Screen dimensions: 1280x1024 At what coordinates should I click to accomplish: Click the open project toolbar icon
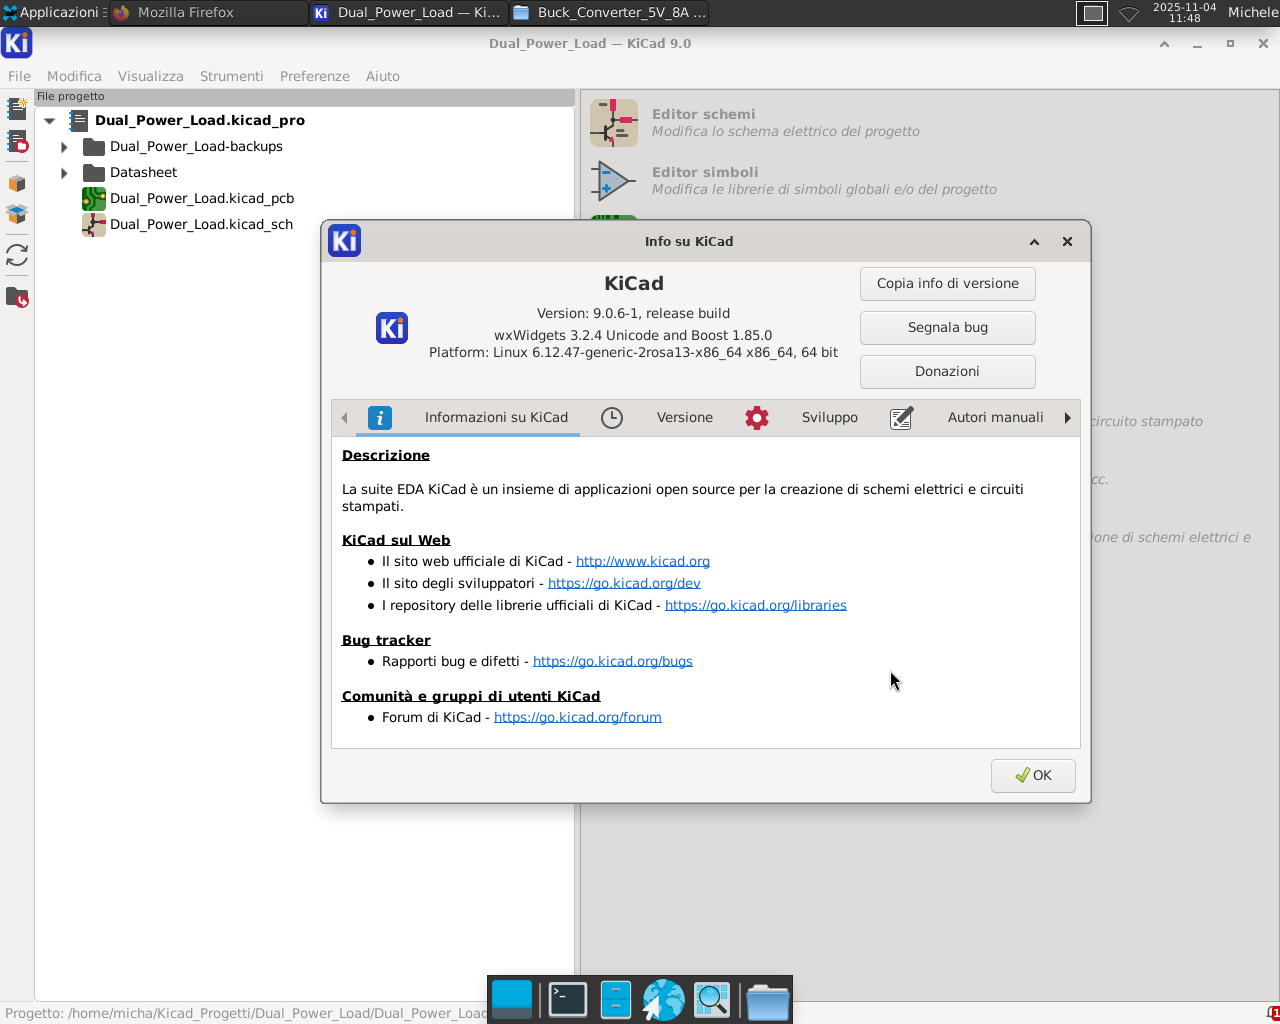(x=17, y=141)
